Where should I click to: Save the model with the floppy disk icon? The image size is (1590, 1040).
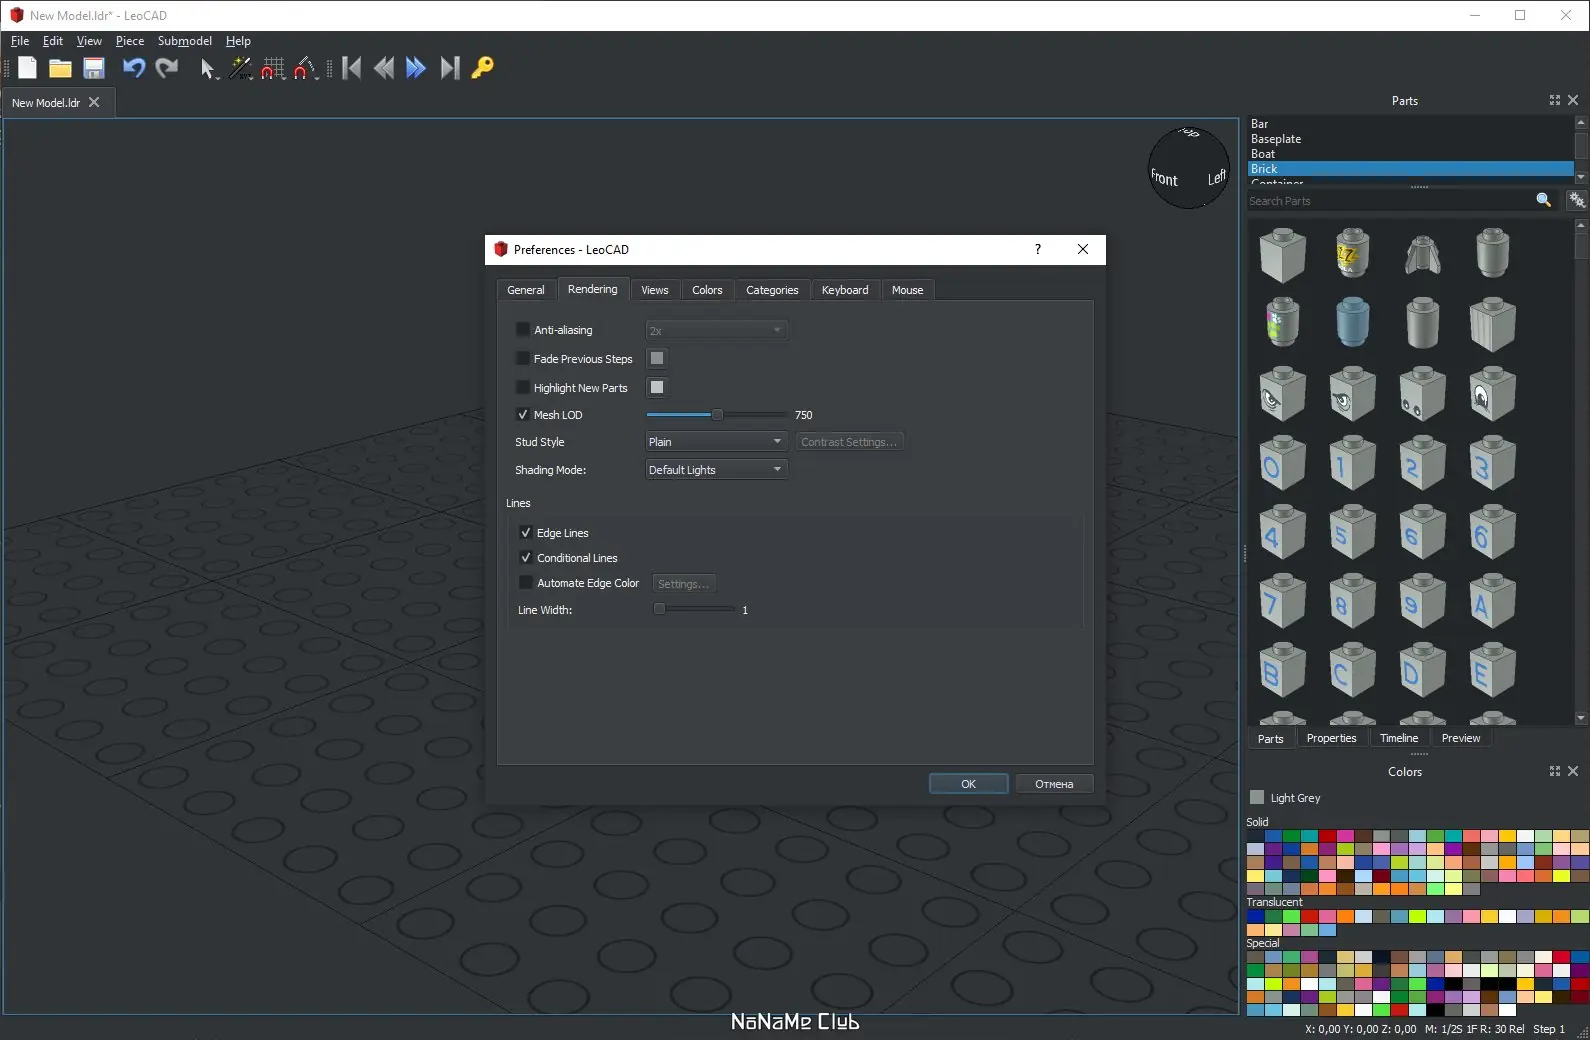pos(94,68)
